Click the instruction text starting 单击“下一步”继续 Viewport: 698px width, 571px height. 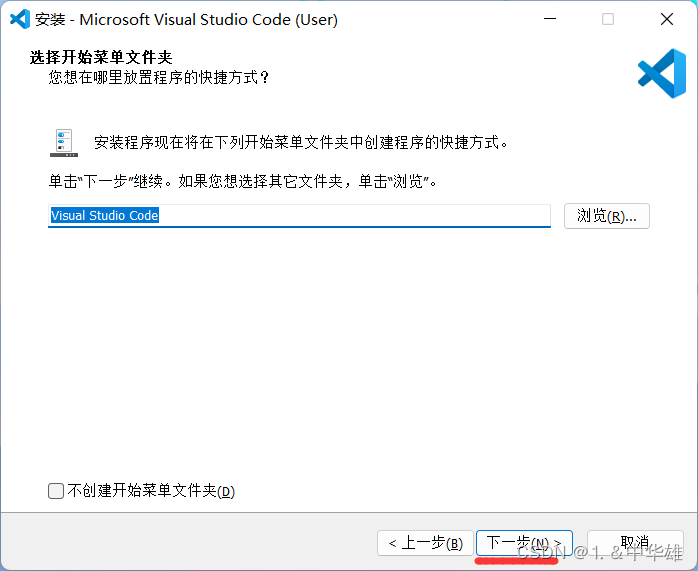click(x=243, y=181)
